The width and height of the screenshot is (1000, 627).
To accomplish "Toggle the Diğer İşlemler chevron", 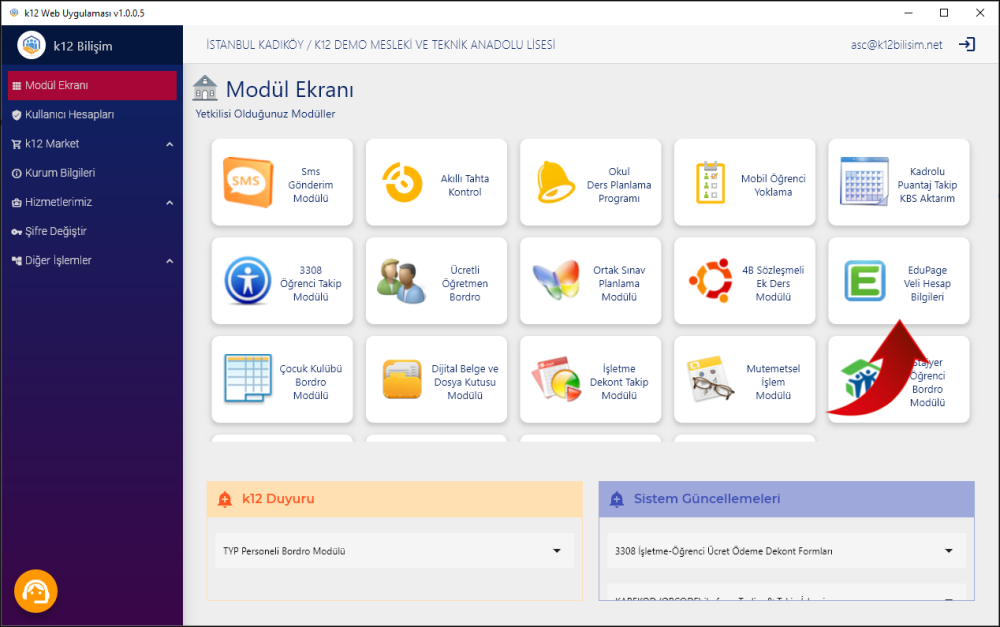I will tap(170, 261).
